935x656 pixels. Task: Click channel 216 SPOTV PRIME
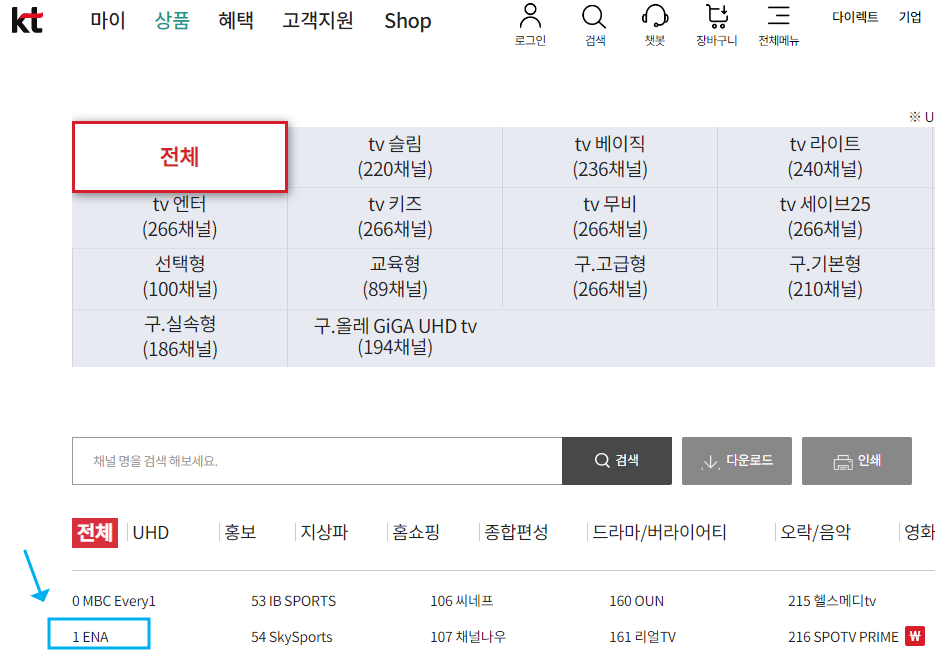[x=843, y=637]
